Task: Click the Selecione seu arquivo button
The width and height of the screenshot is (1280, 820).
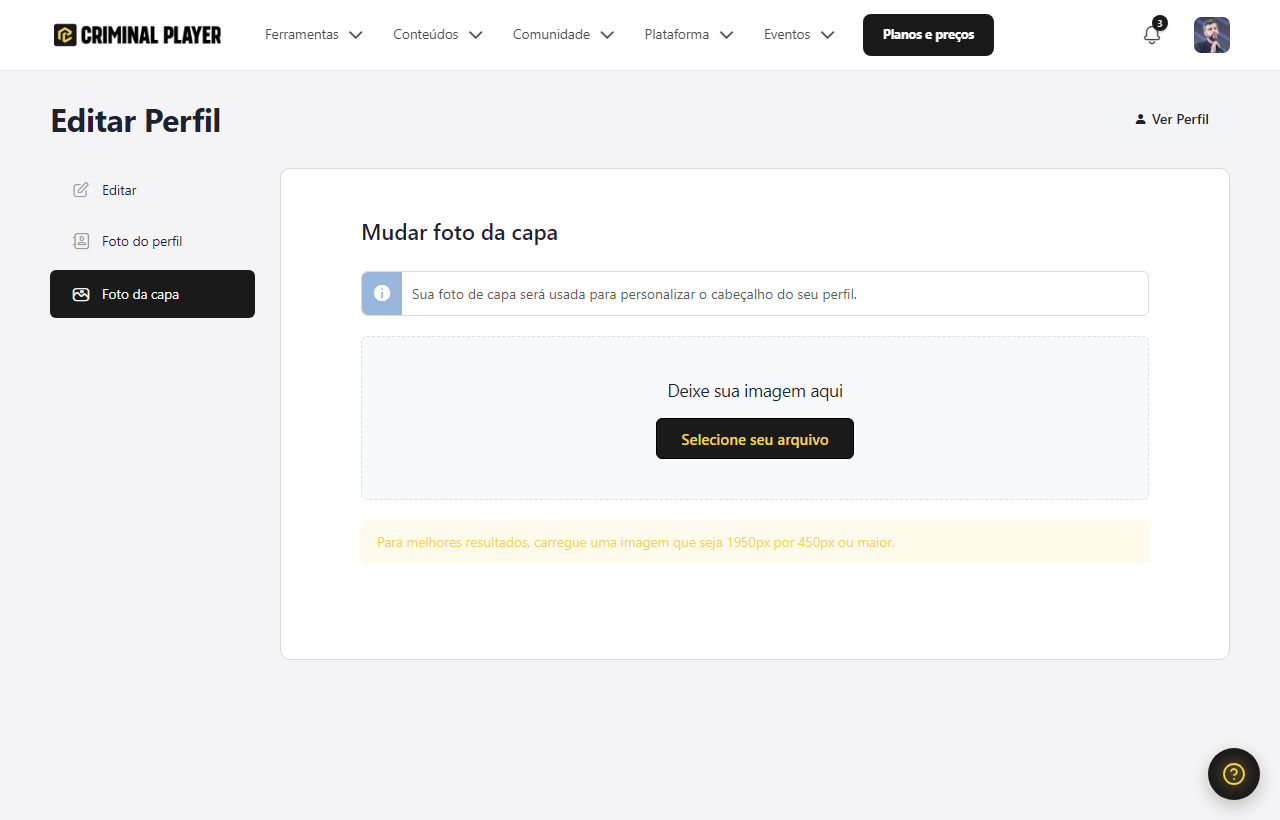Action: coord(755,439)
